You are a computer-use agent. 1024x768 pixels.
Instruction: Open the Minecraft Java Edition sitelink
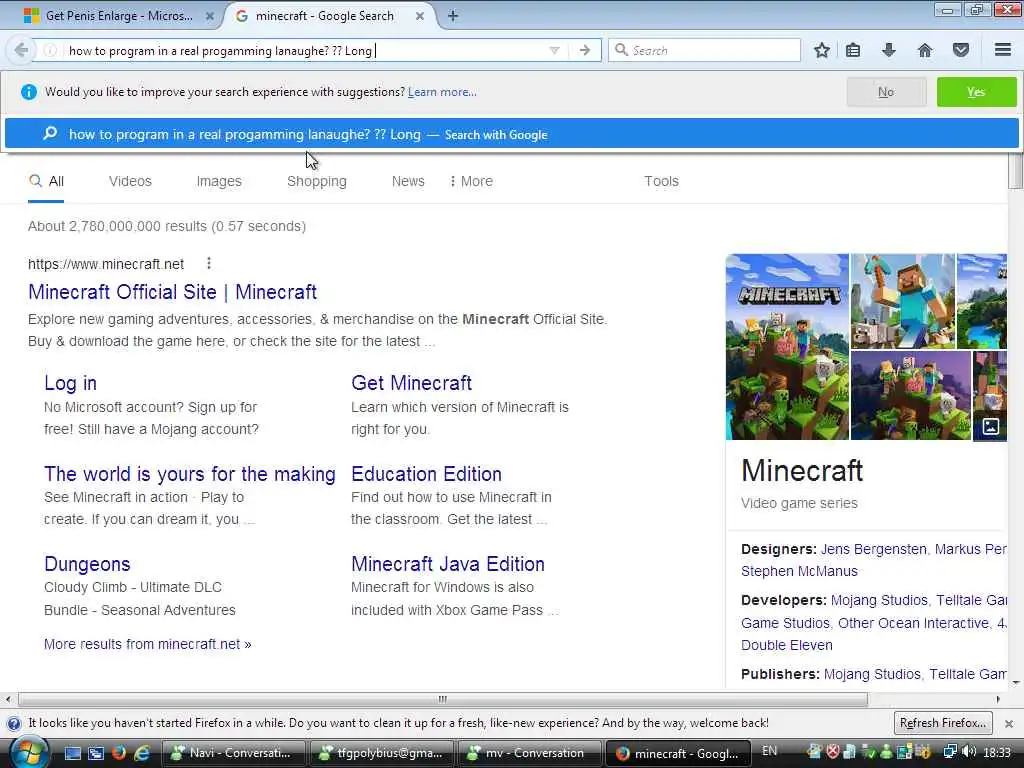tap(448, 564)
